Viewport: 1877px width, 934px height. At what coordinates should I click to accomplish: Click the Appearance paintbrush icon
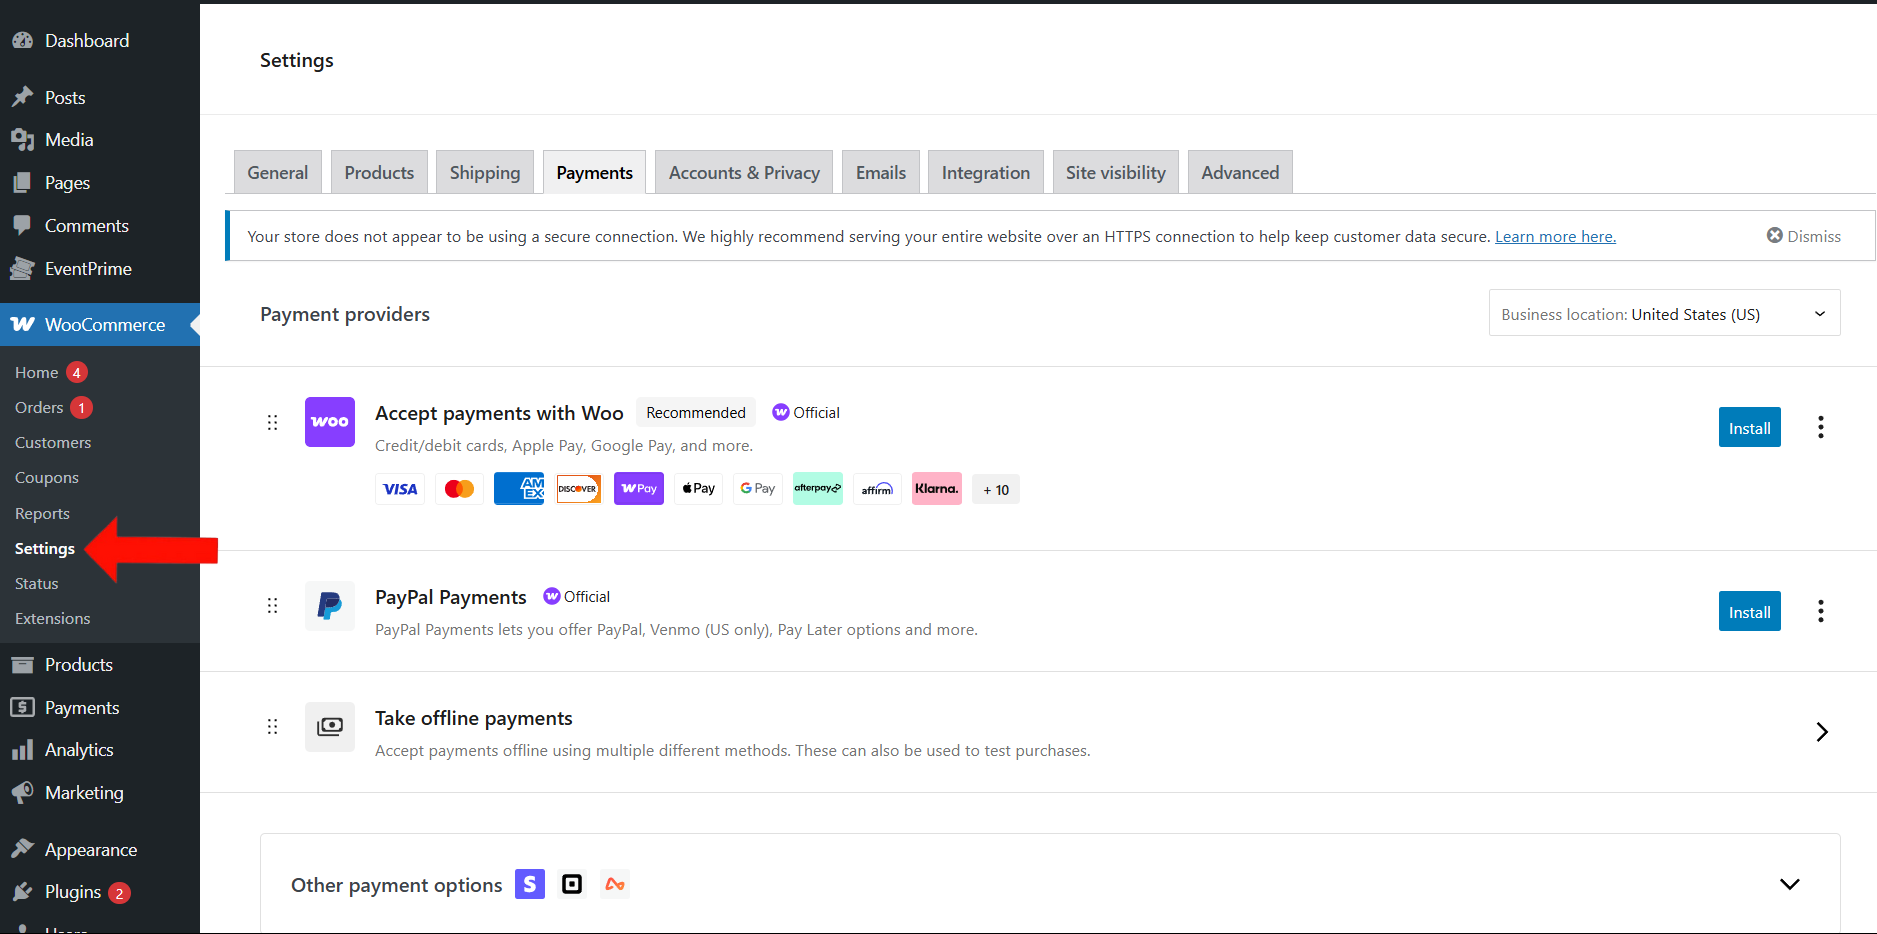[22, 849]
